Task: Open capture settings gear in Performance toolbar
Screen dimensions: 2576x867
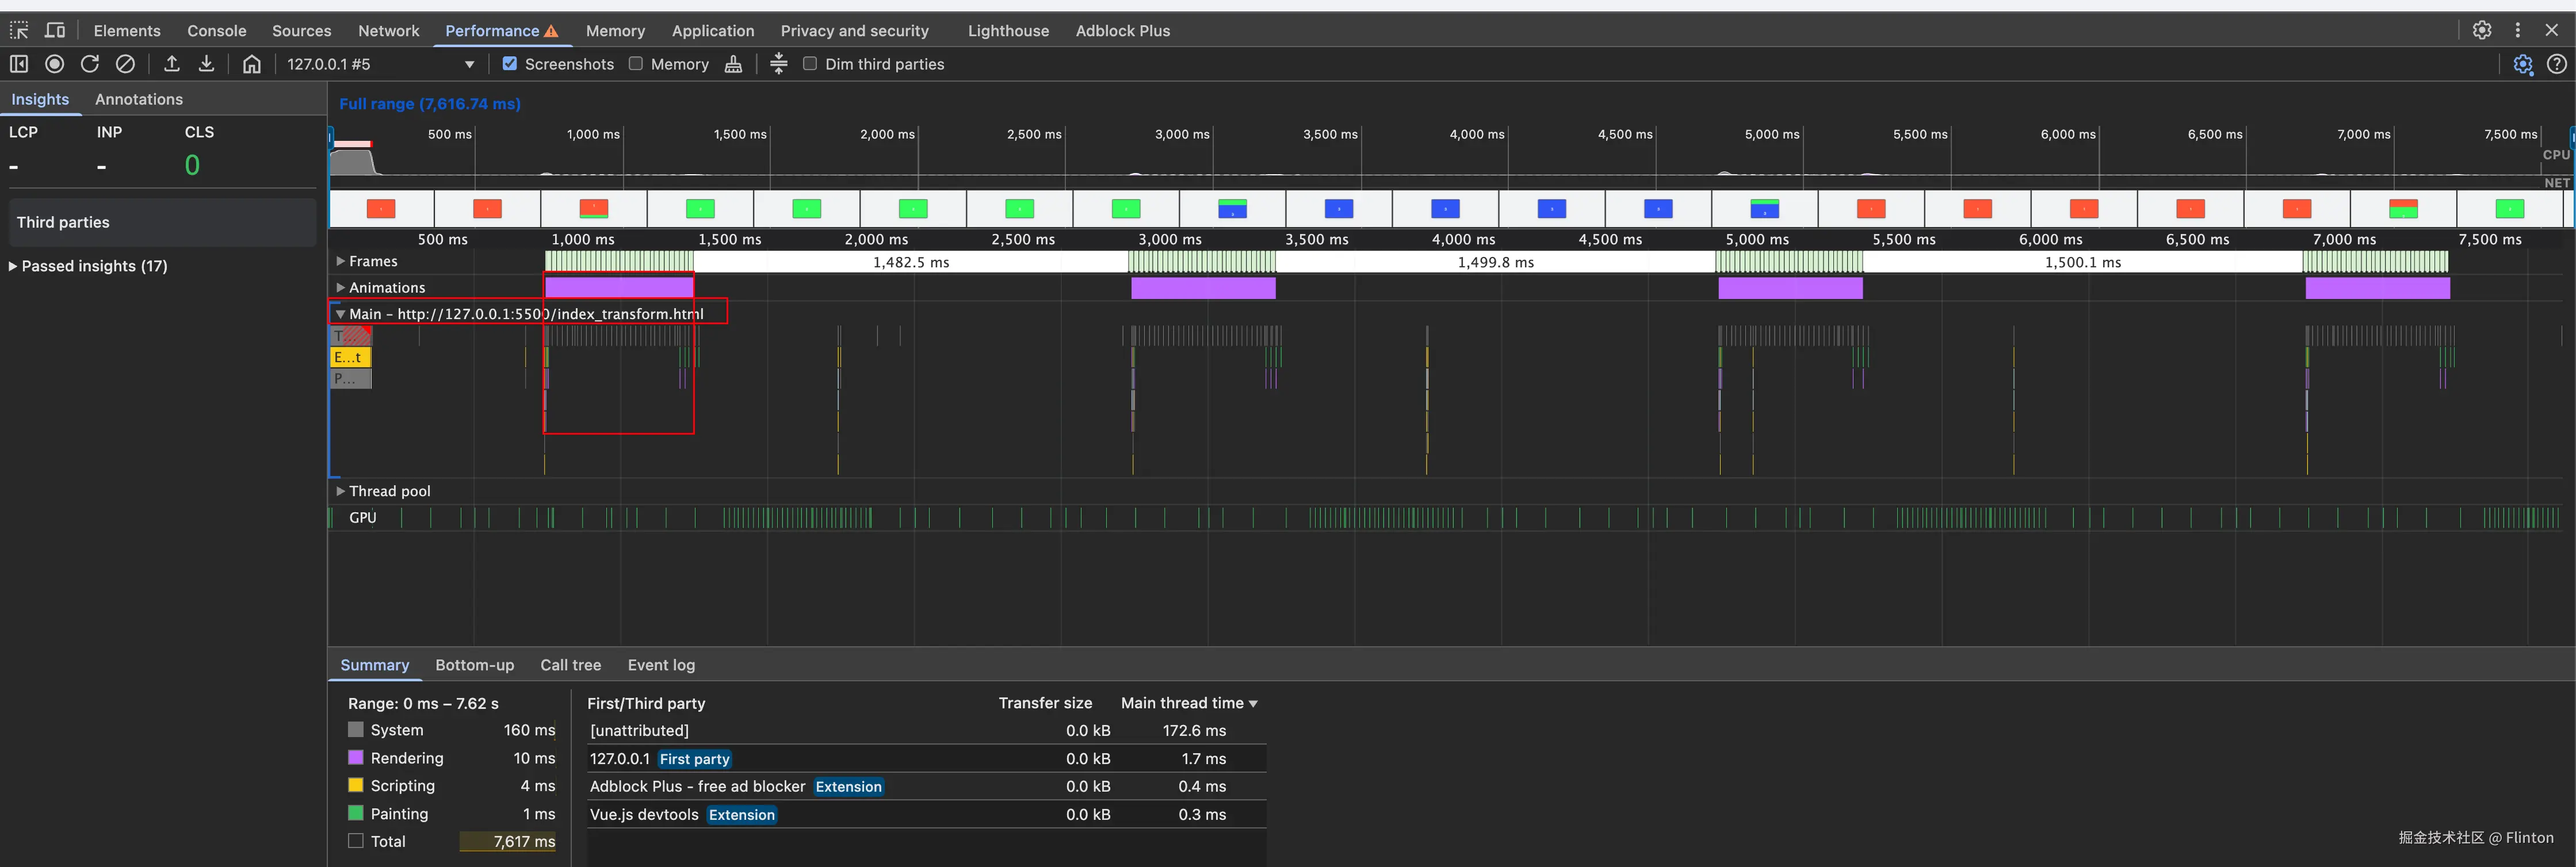Action: [x=2522, y=64]
